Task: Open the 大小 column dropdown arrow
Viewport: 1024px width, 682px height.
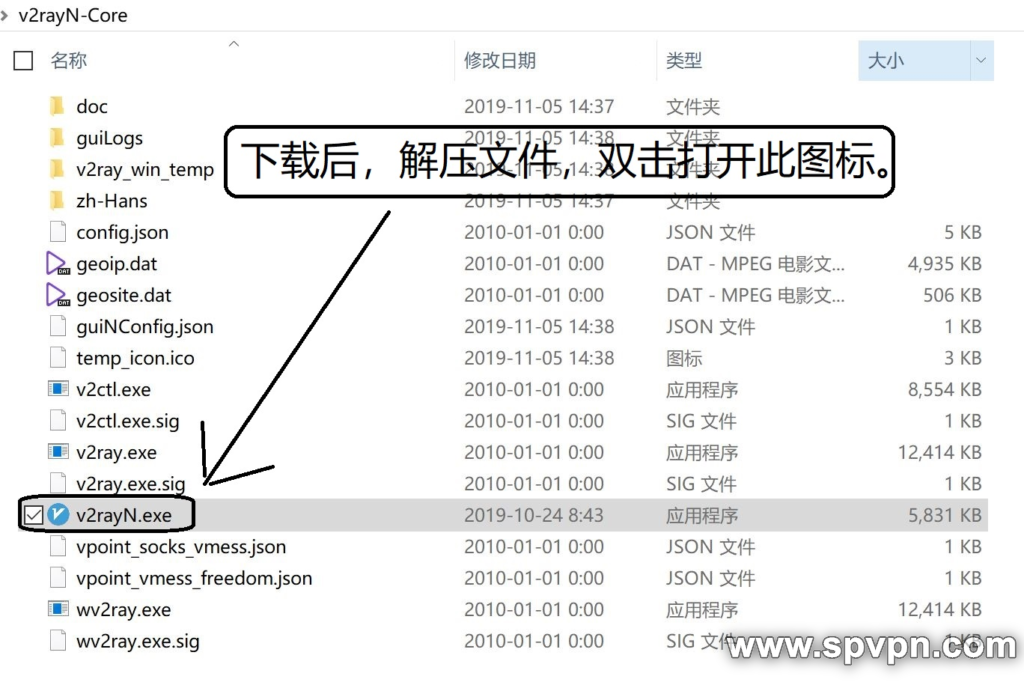Action: coord(979,61)
